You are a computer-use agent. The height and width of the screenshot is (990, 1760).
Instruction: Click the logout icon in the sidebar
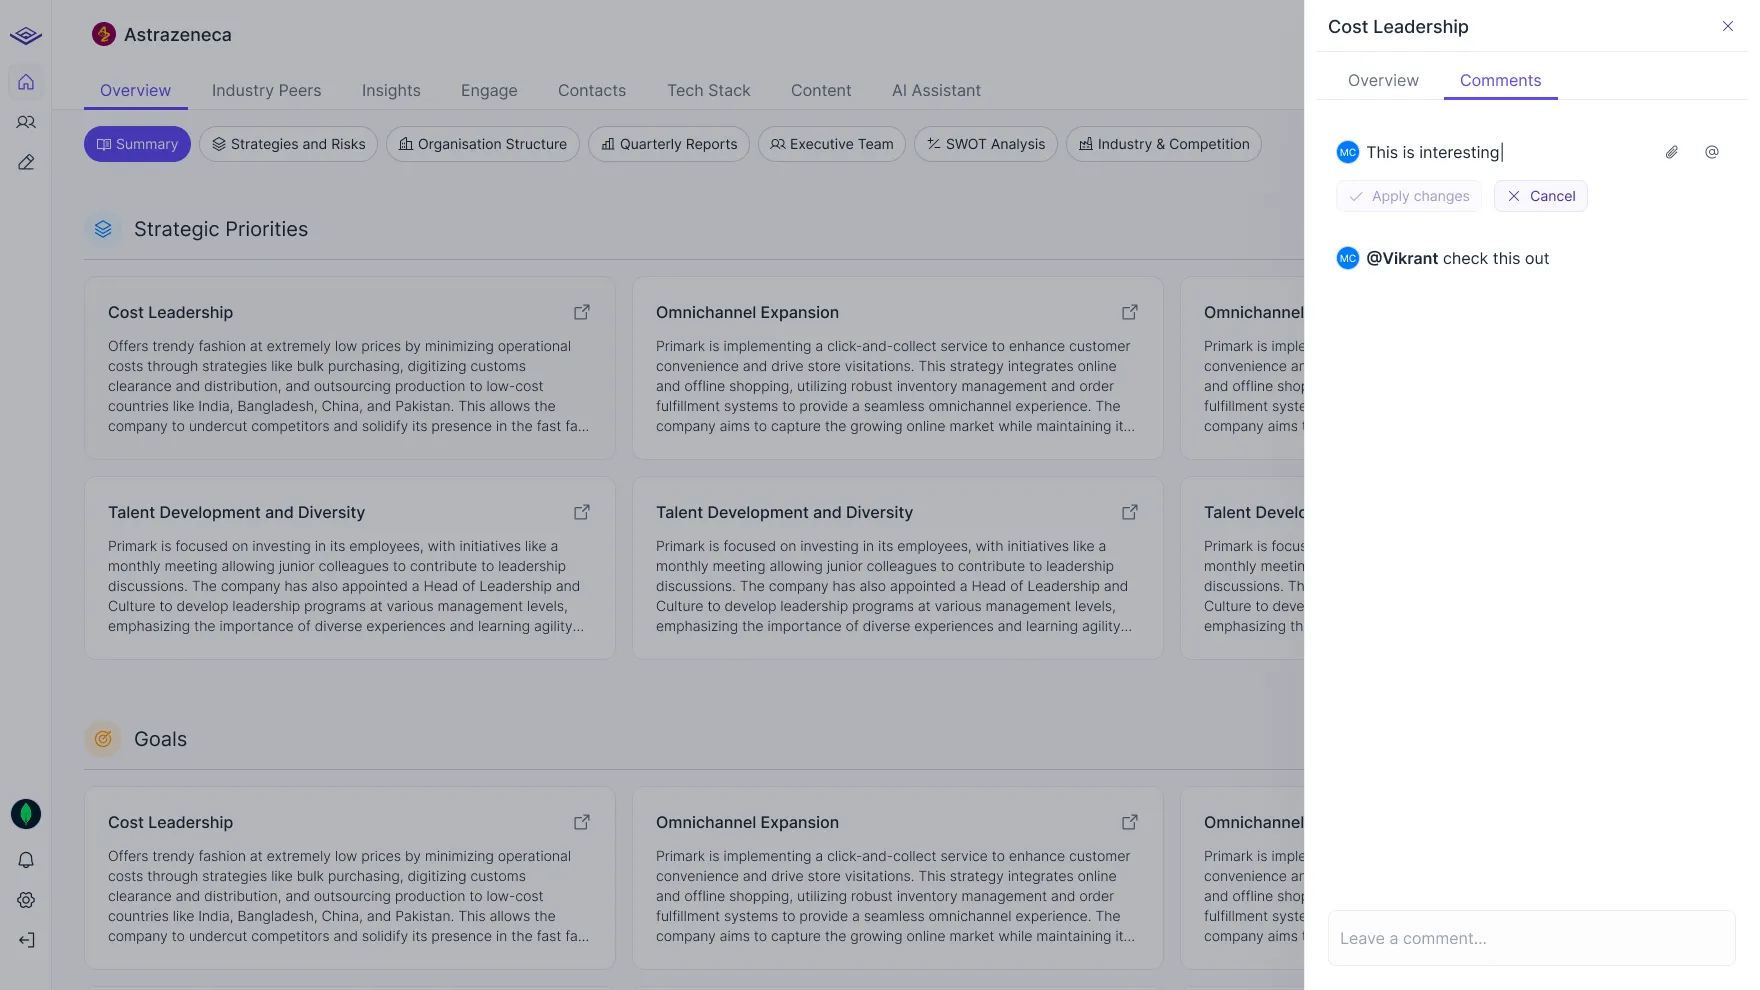pyautogui.click(x=26, y=940)
